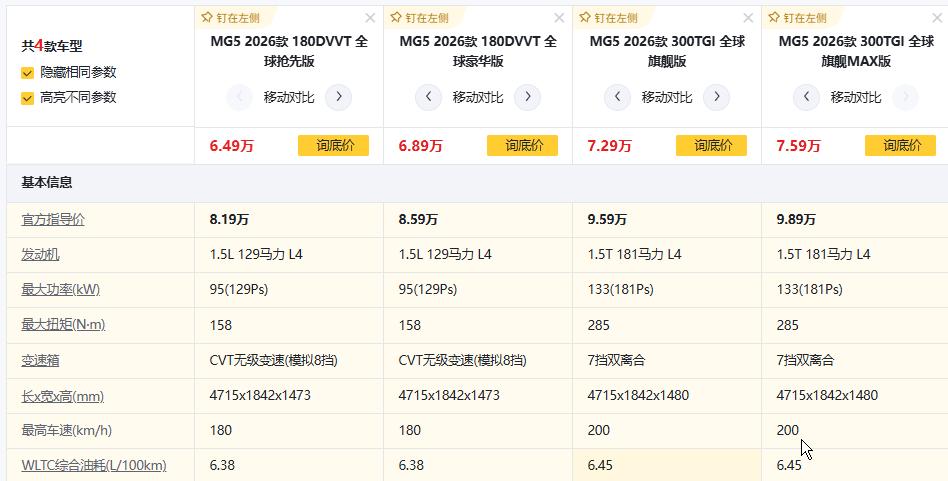This screenshot has height=481, width=948.
Task: Move 全球旗舰版 column left with arrow
Action: tap(617, 97)
